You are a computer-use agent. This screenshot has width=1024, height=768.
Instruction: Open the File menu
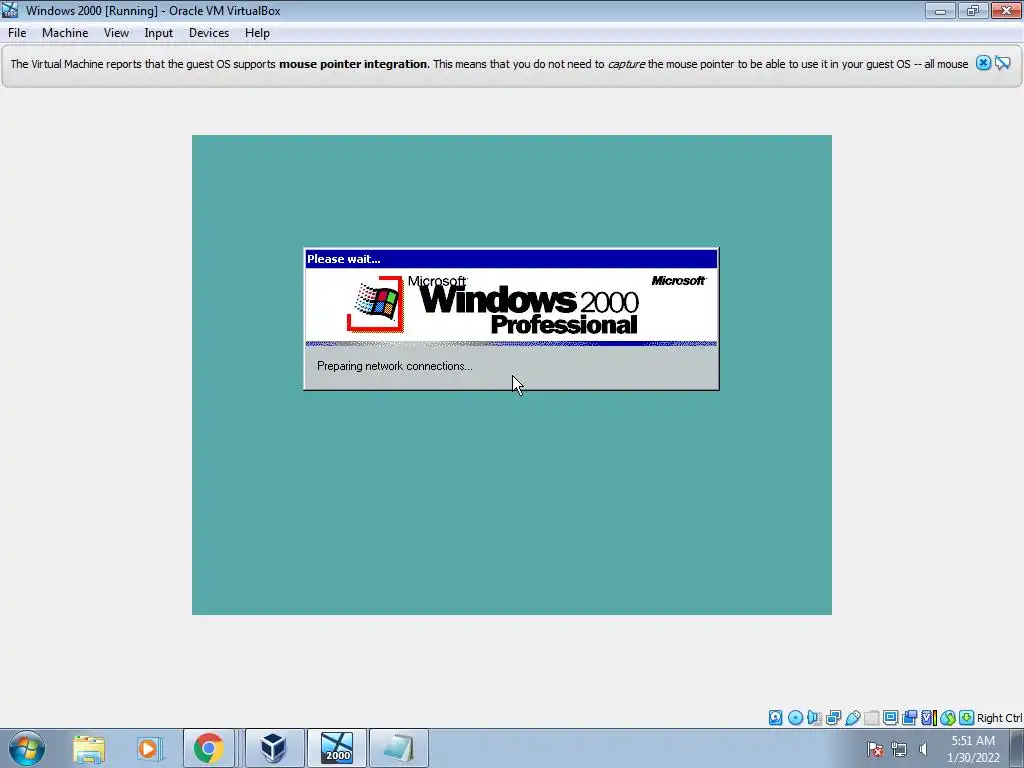tap(17, 33)
